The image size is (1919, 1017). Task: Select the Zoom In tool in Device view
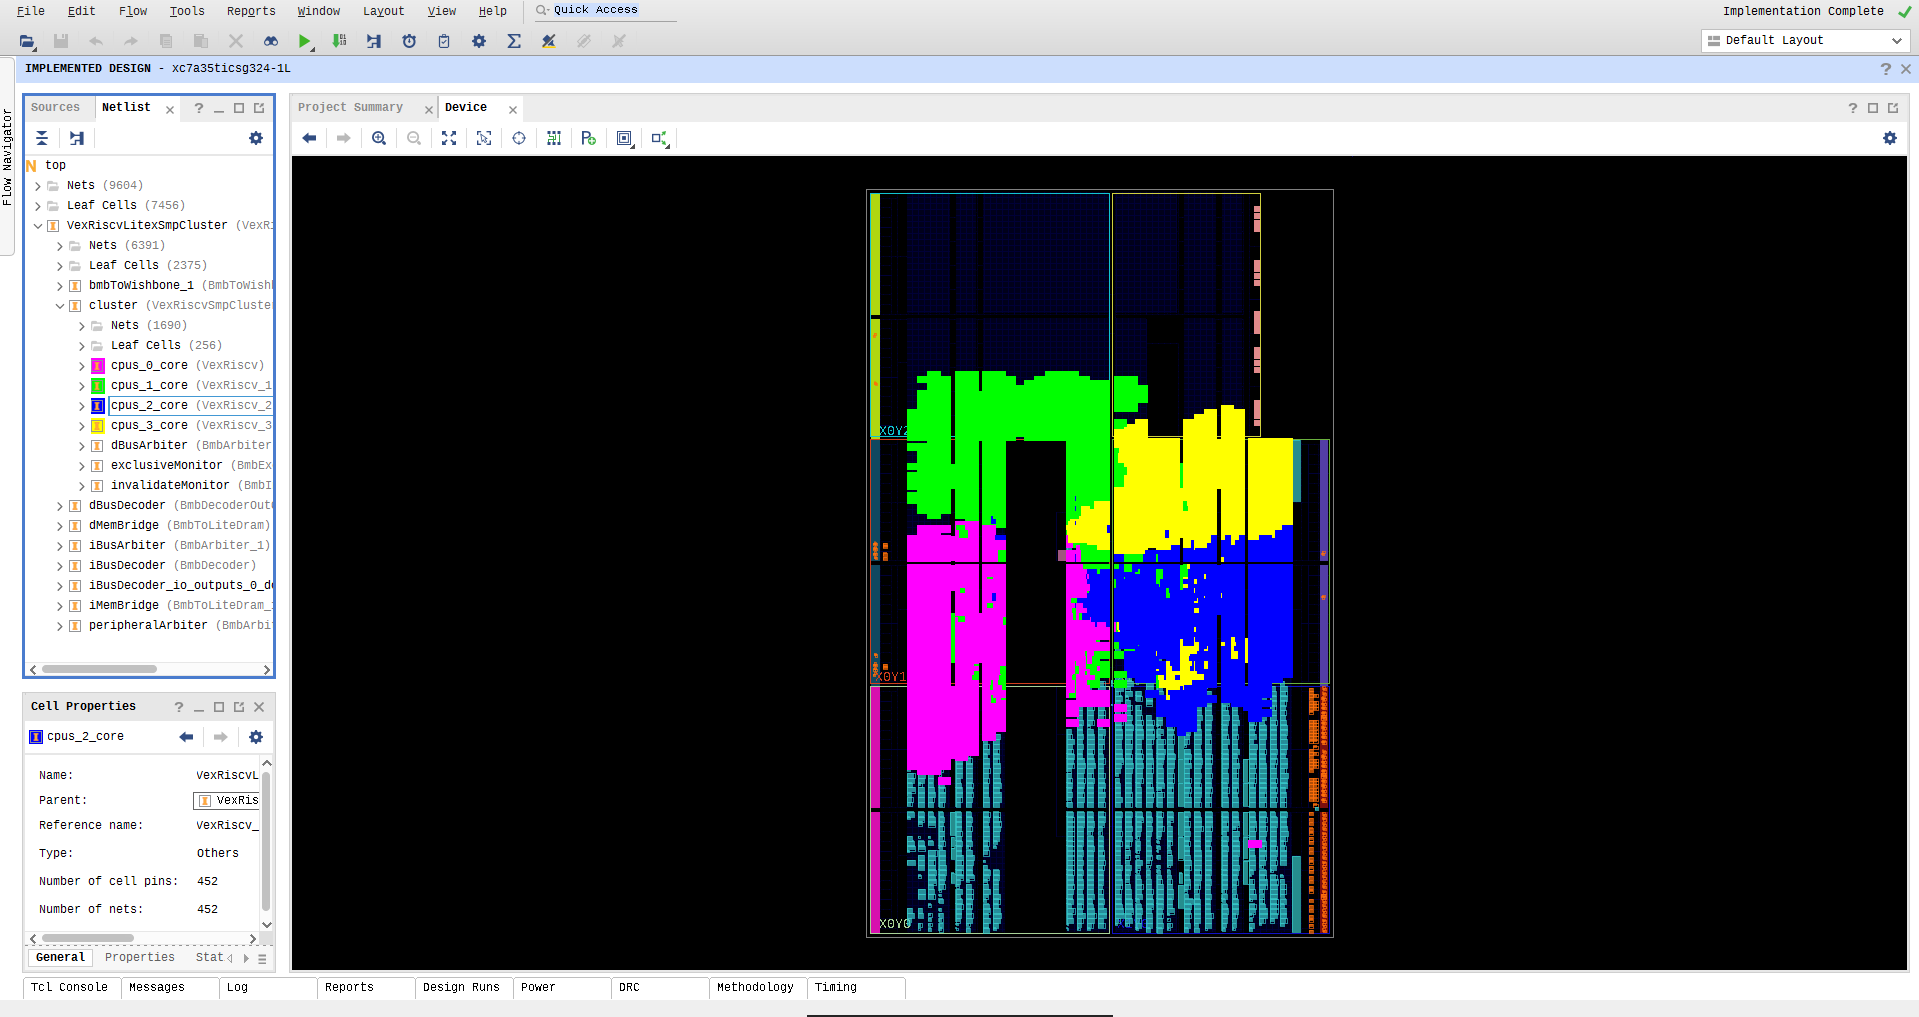click(x=379, y=138)
